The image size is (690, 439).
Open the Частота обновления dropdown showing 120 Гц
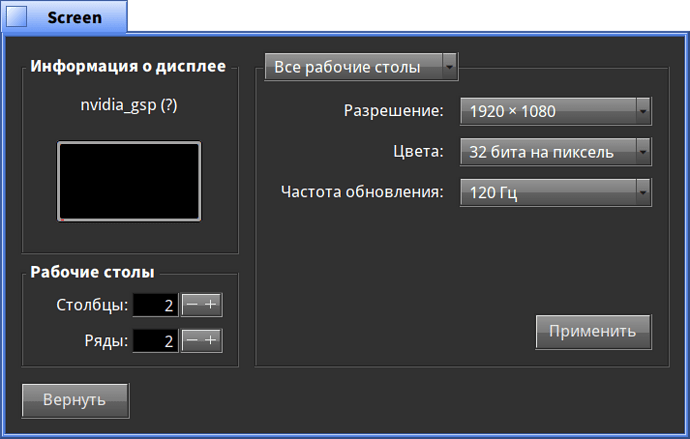pyautogui.click(x=555, y=192)
